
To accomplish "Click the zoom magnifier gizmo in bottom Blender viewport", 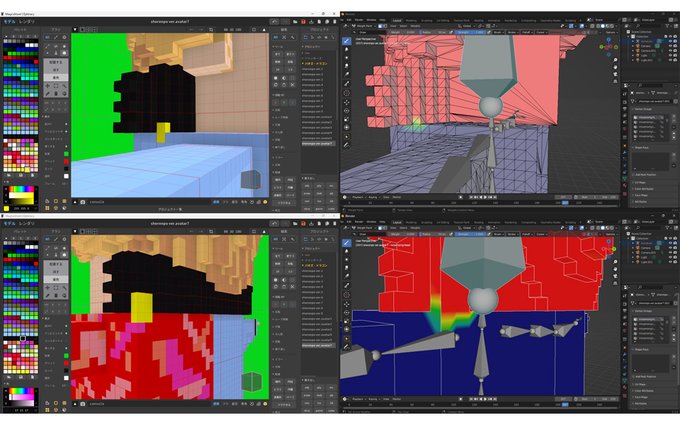I will click(615, 262).
